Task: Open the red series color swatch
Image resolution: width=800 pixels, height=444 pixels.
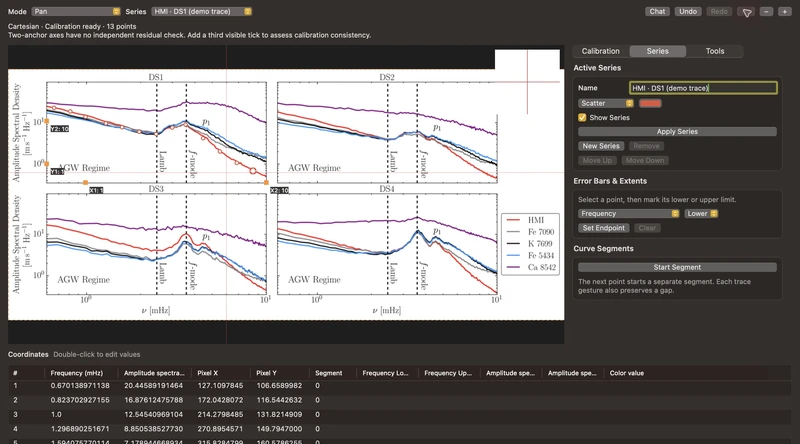Action: pyautogui.click(x=650, y=103)
